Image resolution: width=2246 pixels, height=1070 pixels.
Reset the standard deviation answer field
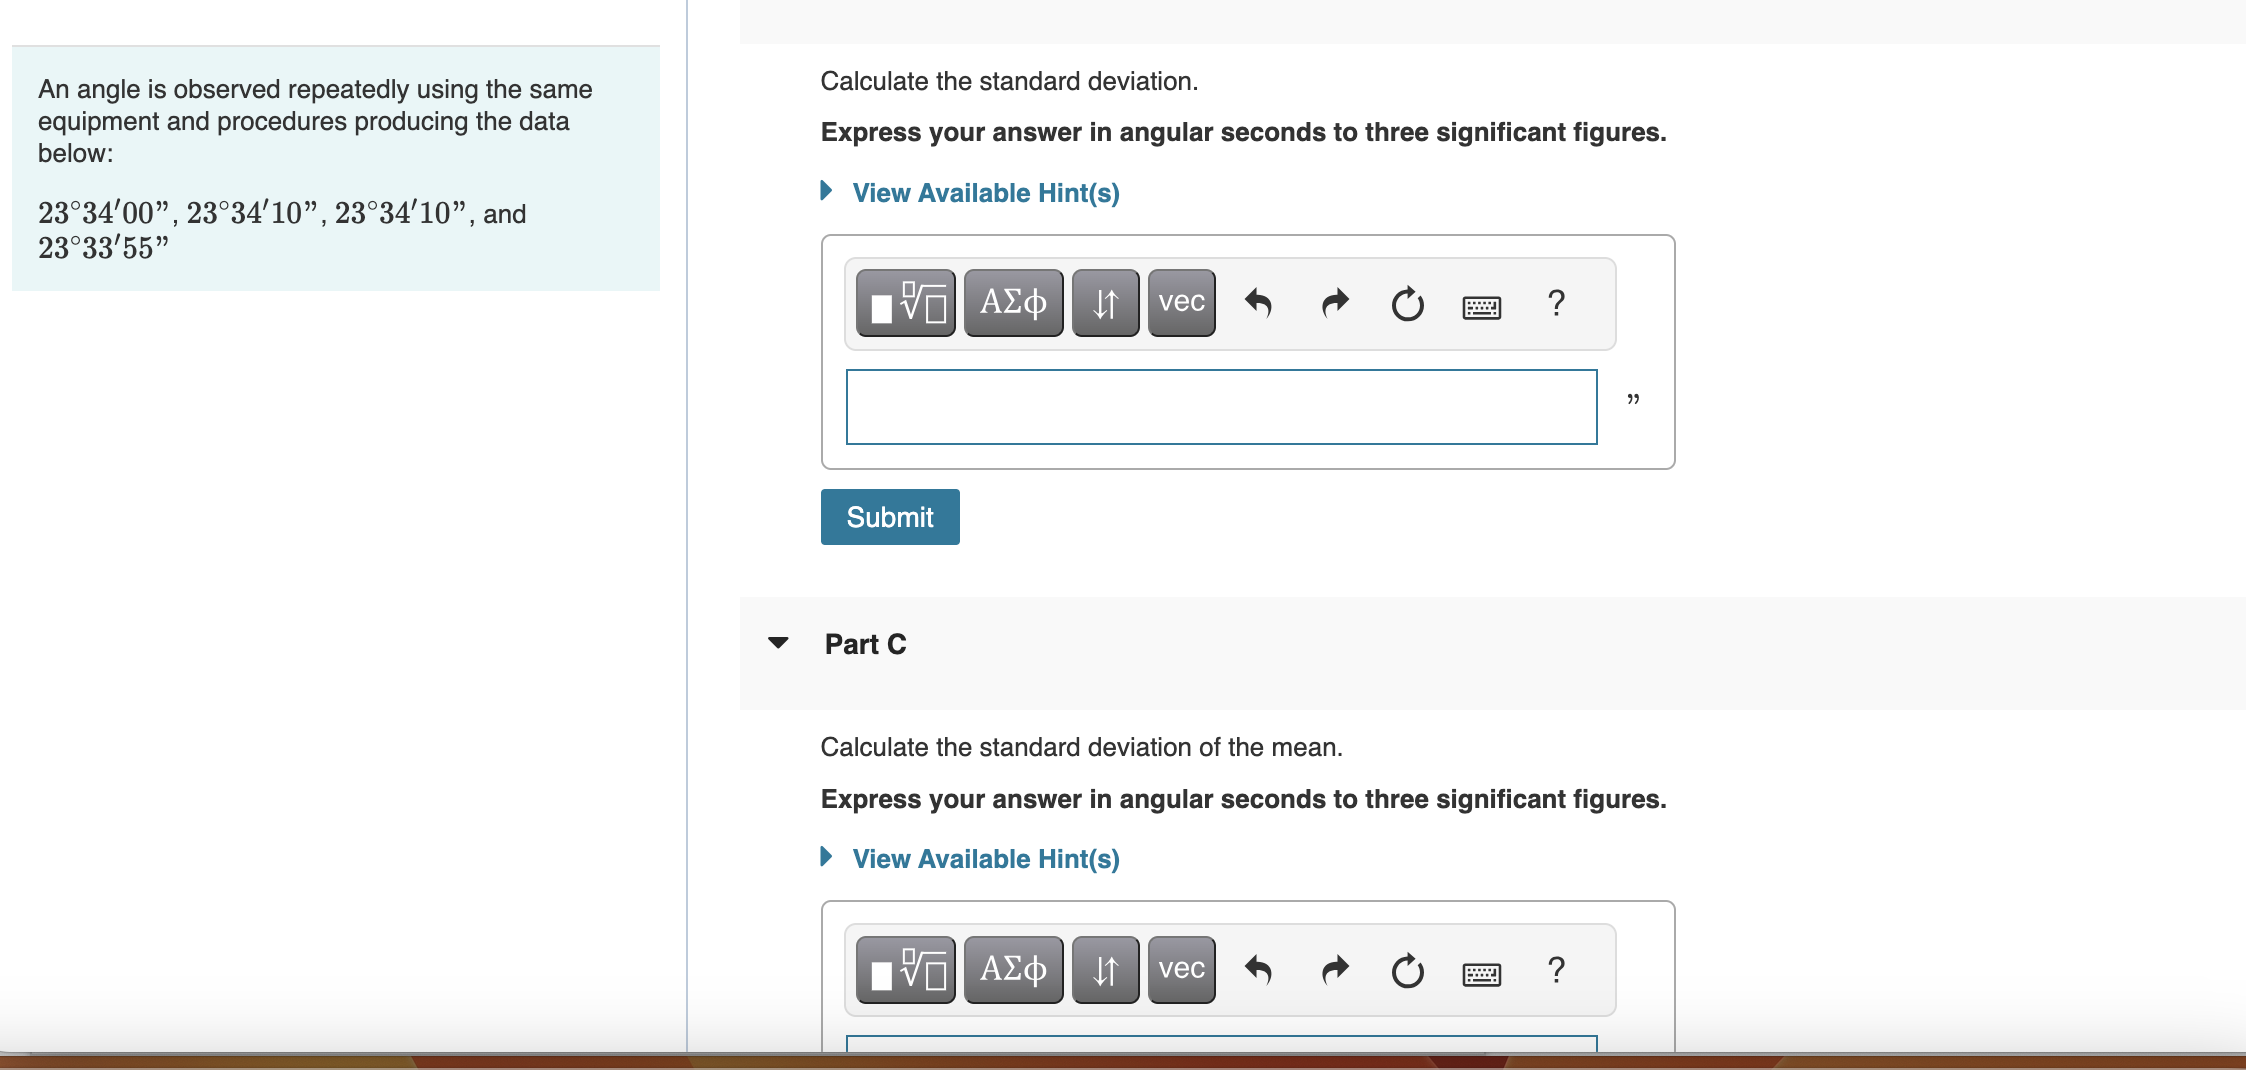click(1407, 303)
